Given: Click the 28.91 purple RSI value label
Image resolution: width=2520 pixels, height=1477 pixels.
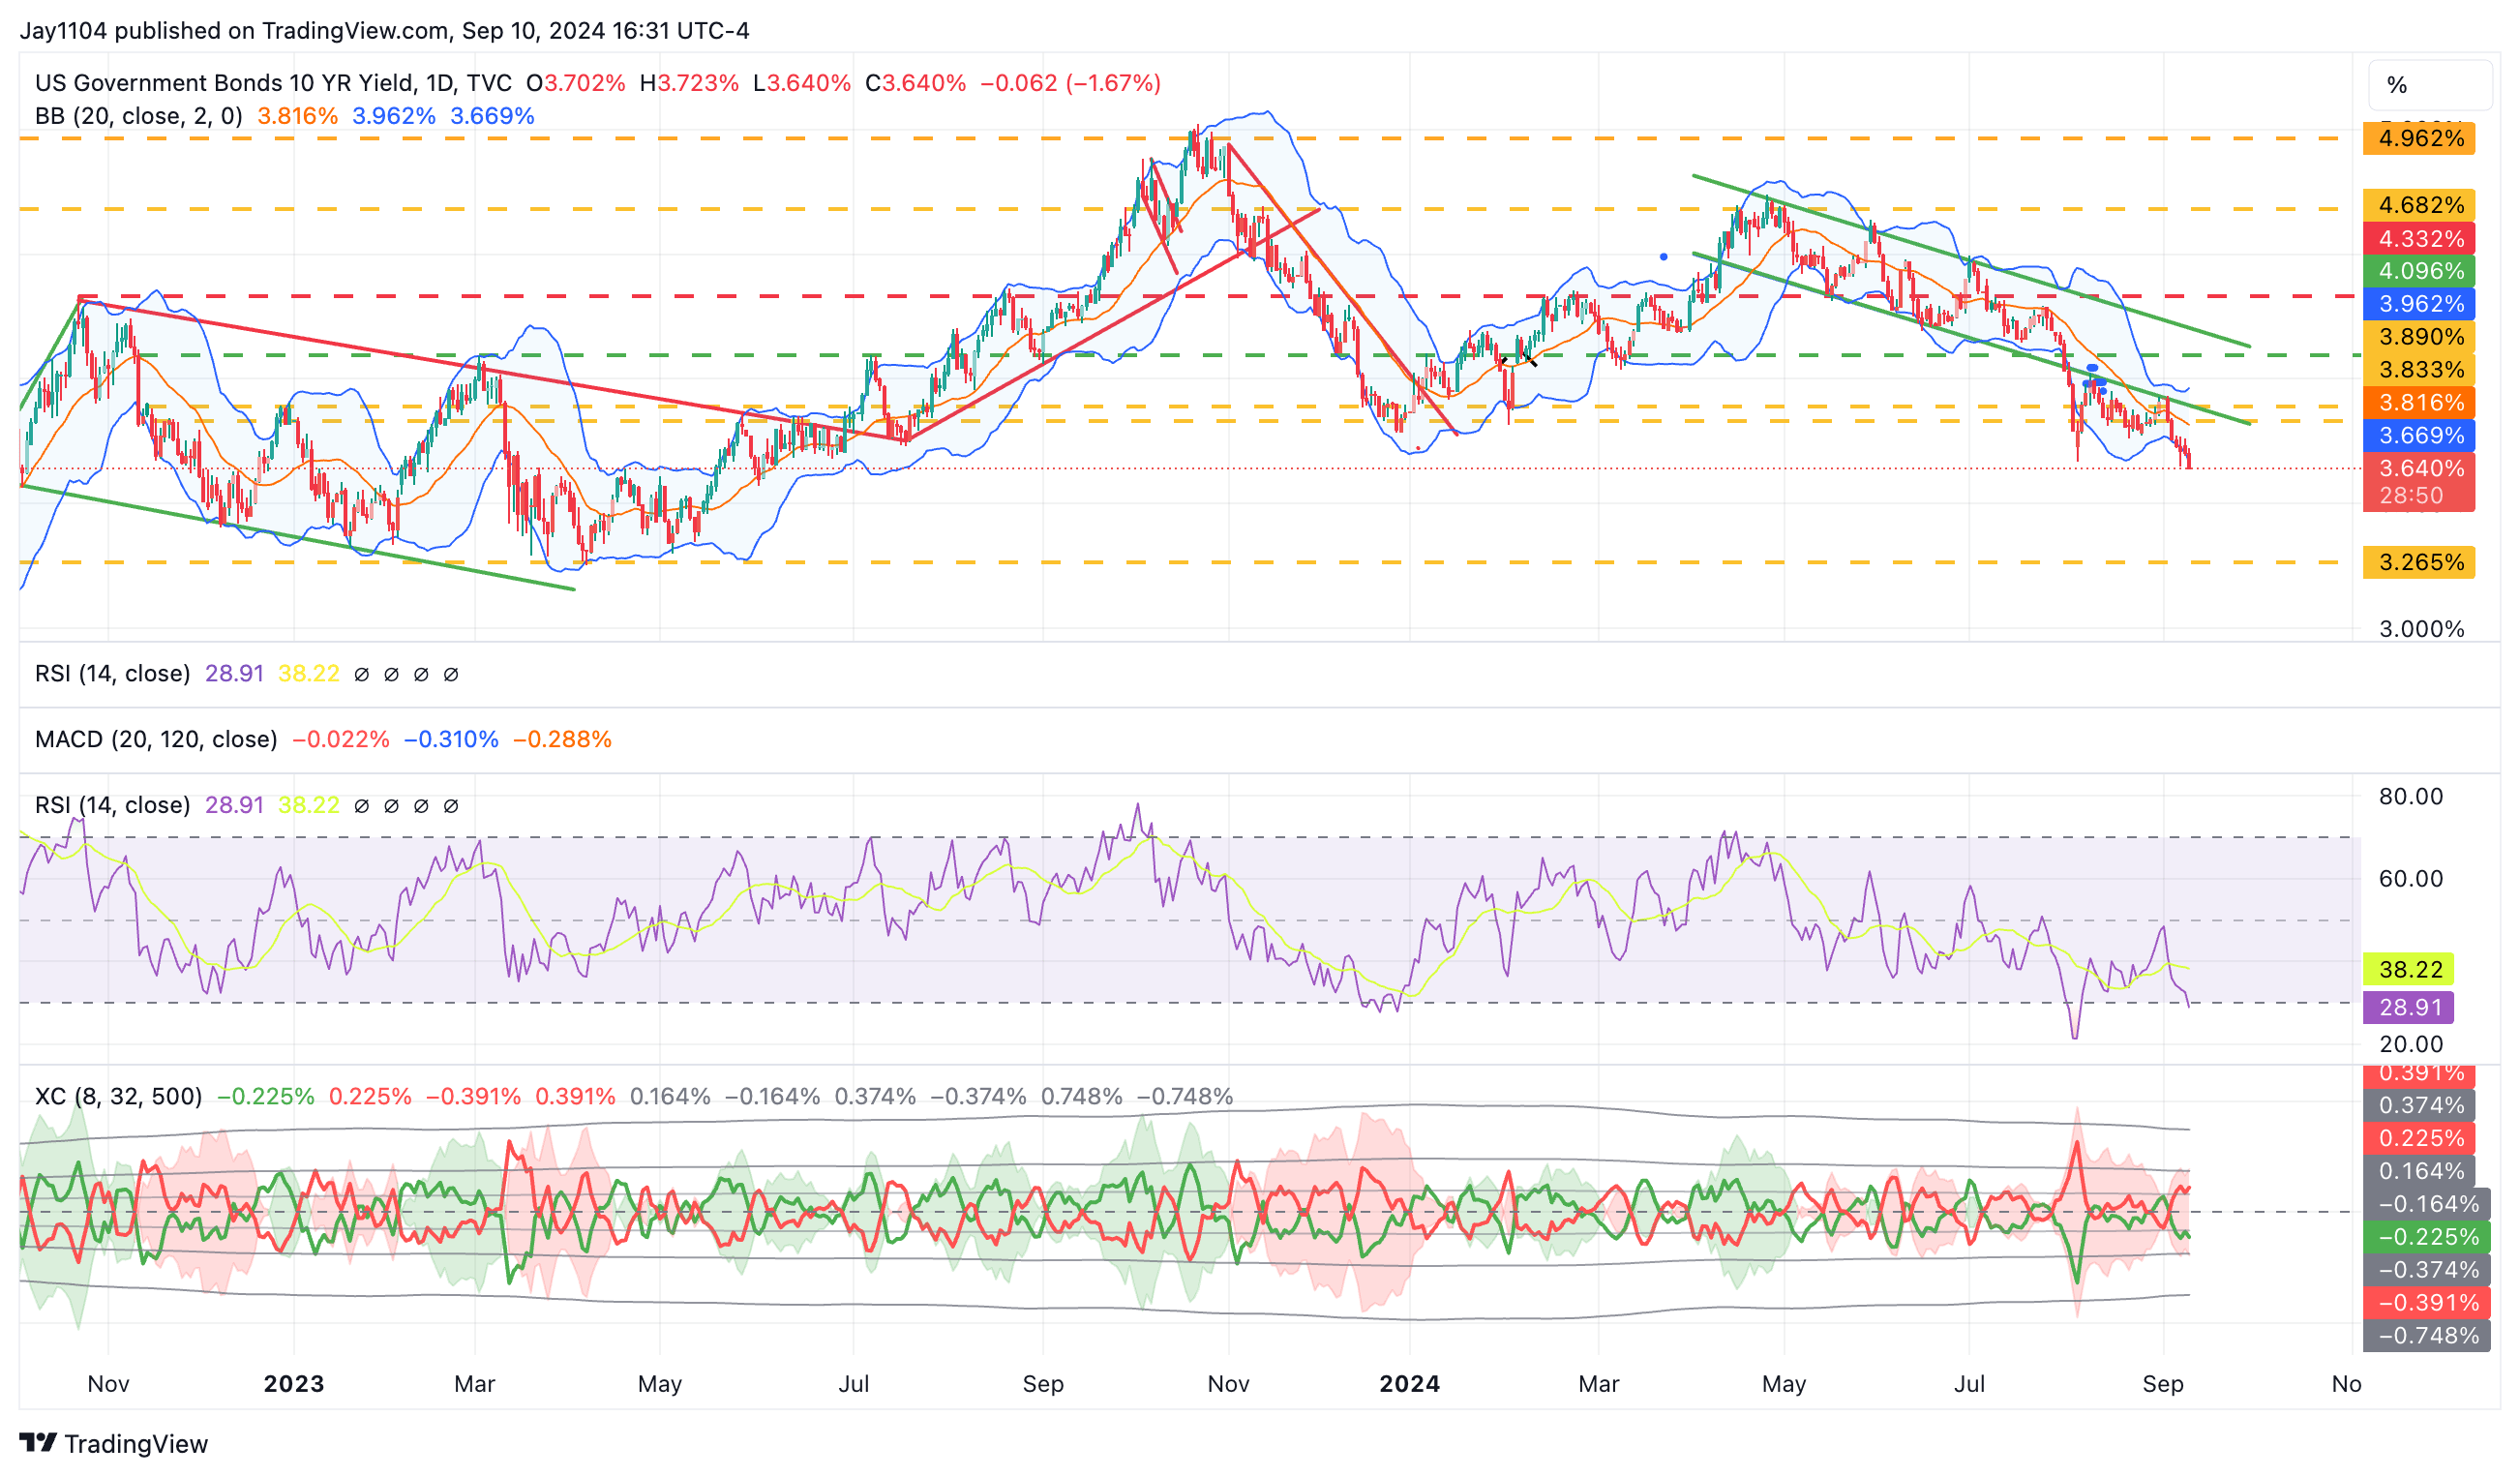Looking at the screenshot, I should 2408,1007.
